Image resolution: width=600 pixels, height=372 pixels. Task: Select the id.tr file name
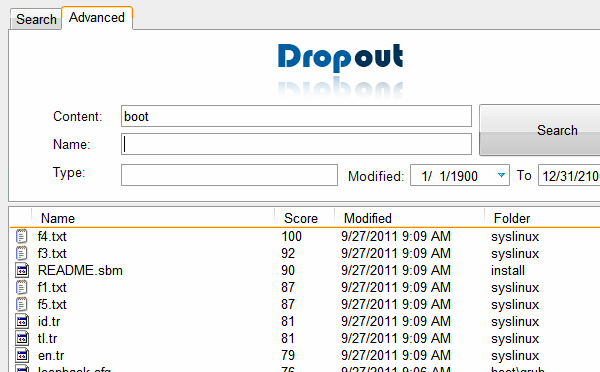coord(49,321)
